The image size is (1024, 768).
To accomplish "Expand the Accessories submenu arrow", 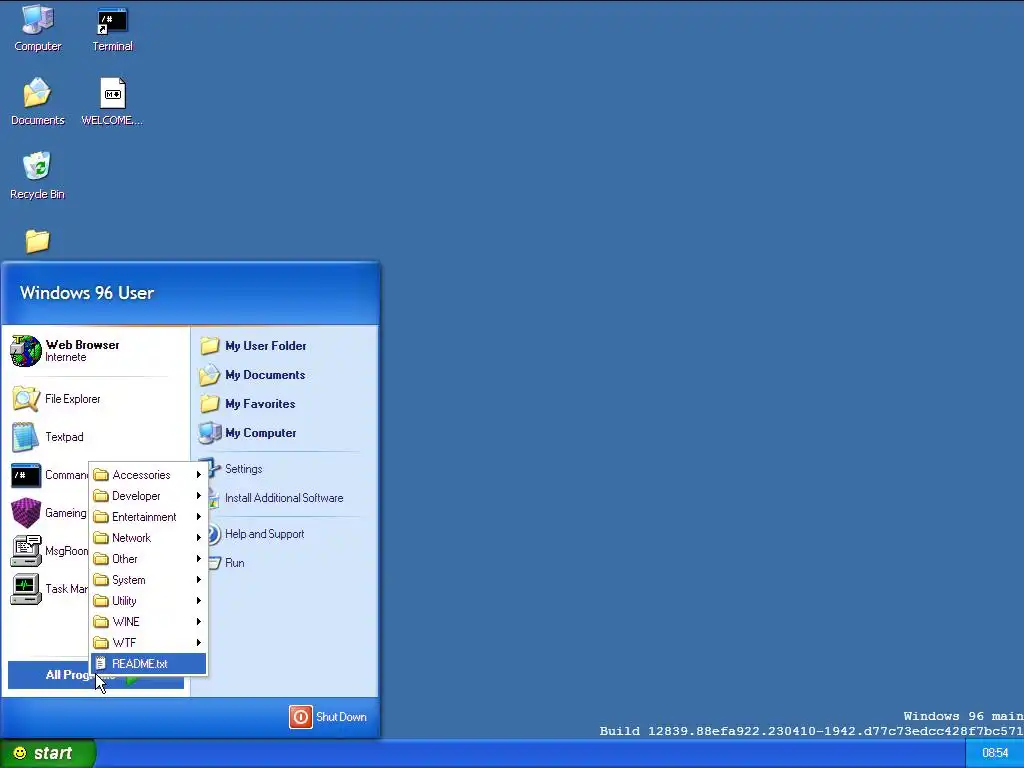I will click(199, 475).
